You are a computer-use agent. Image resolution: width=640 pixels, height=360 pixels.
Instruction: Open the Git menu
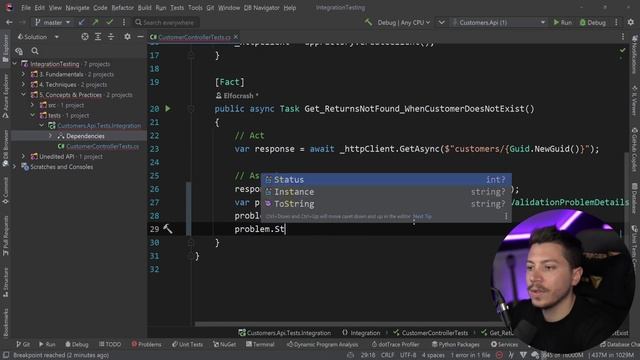210,8
